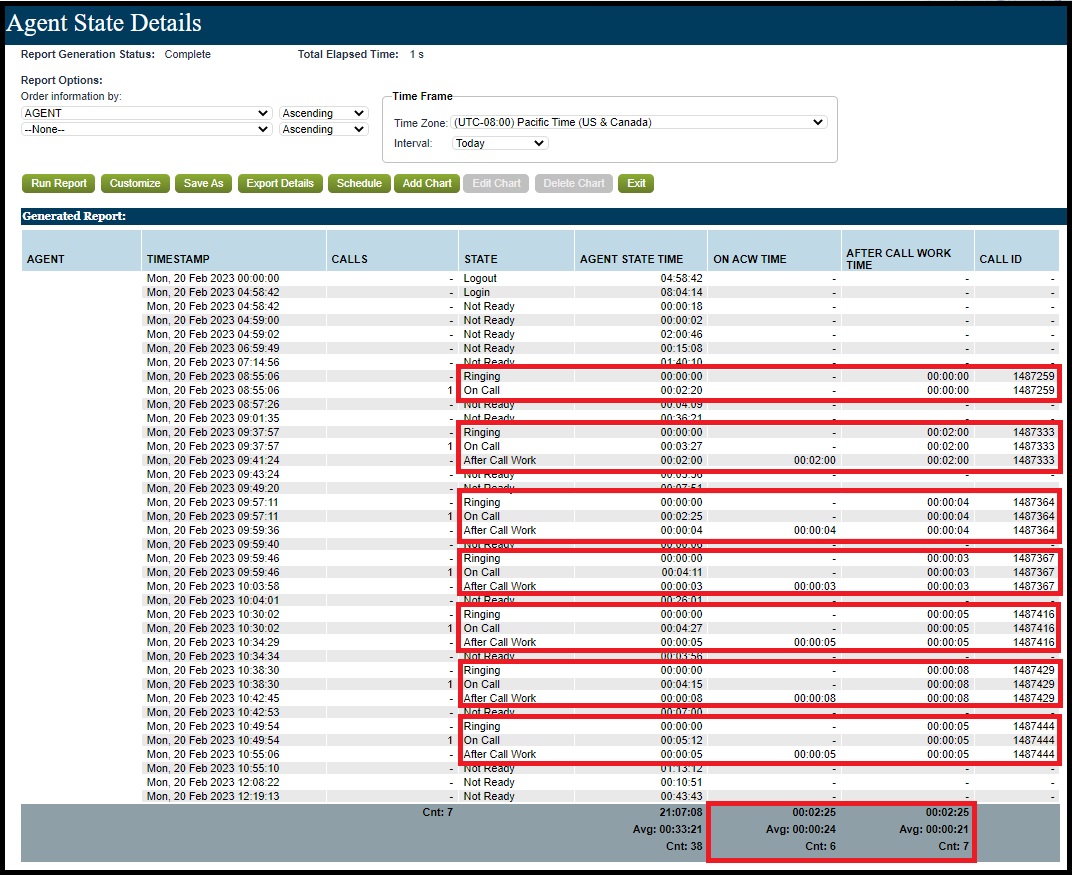Screen dimensions: 1072x875
Task: Open the AGENT order-by dropdown
Action: [x=146, y=113]
